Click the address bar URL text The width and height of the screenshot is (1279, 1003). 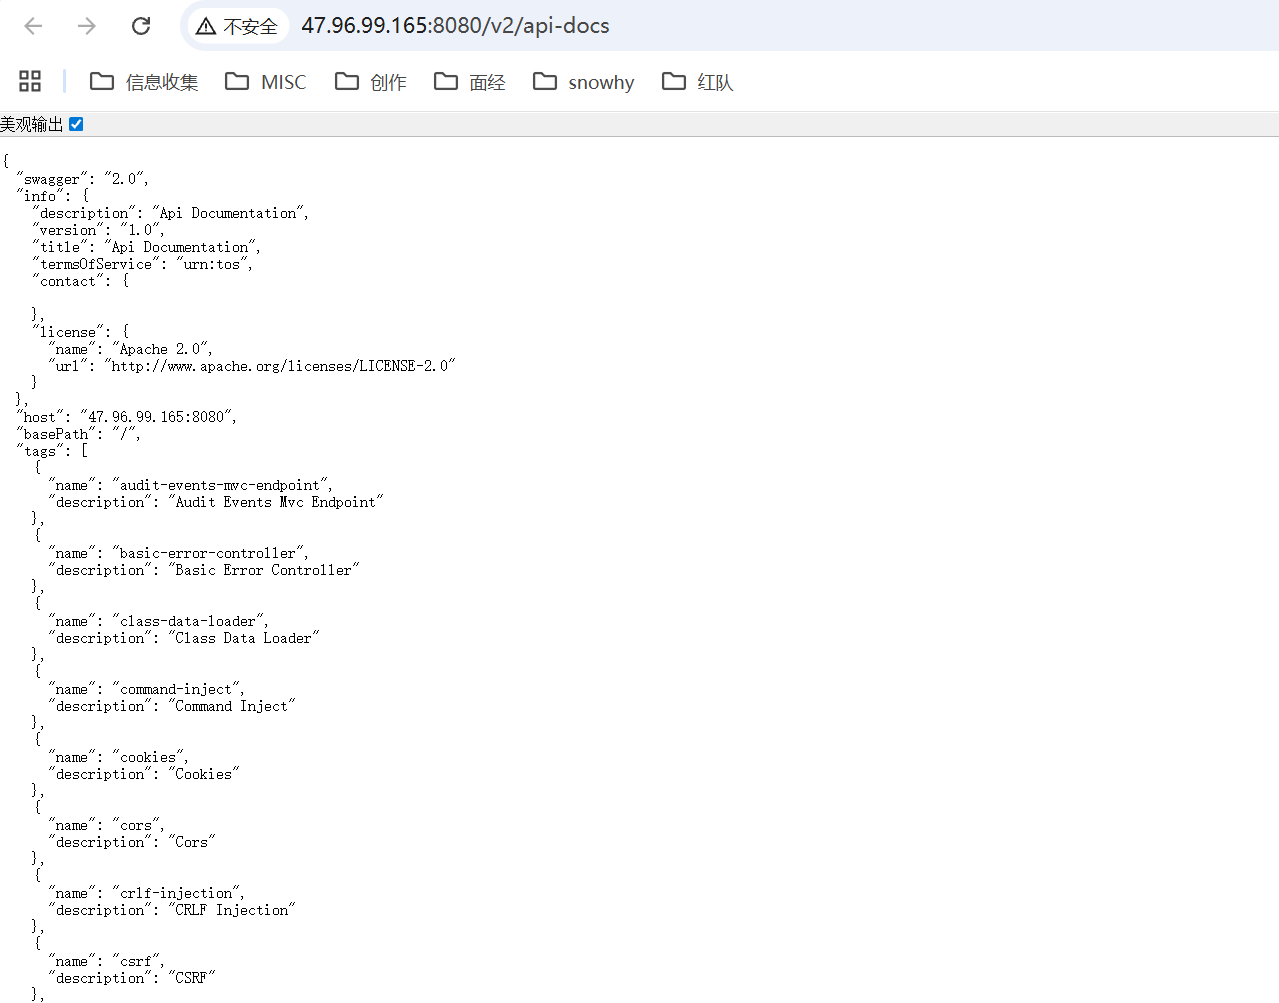[x=455, y=26]
